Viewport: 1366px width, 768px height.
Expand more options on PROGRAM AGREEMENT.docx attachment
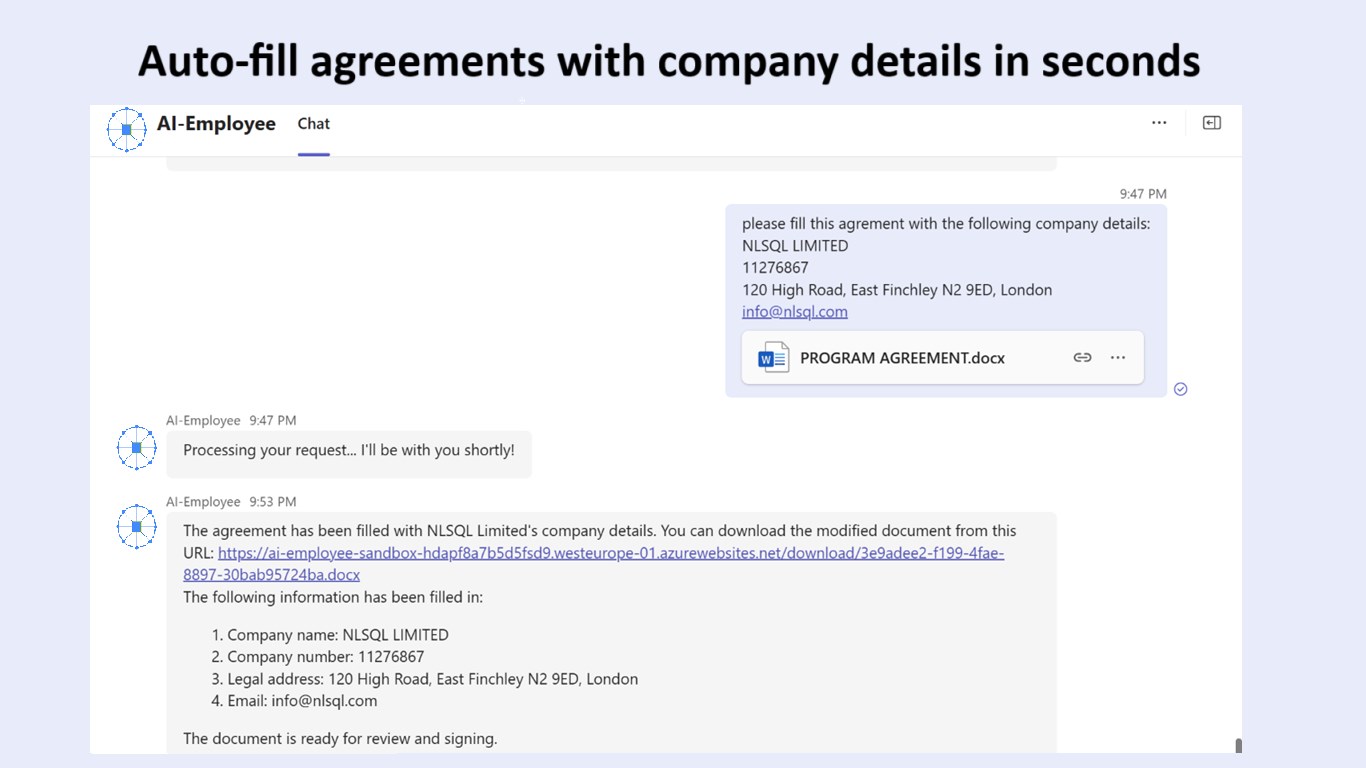pos(1118,358)
